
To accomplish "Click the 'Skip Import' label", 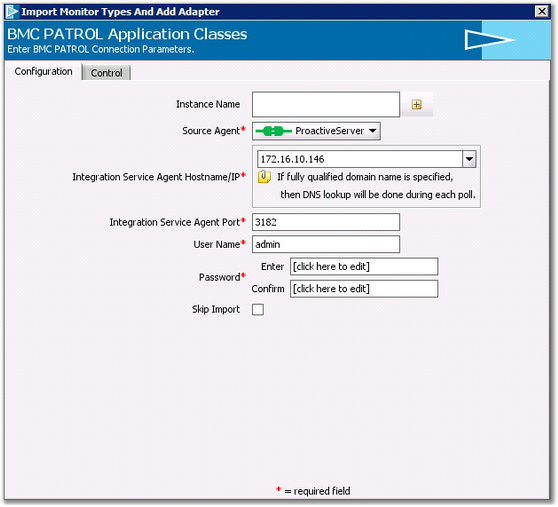I will (x=216, y=309).
